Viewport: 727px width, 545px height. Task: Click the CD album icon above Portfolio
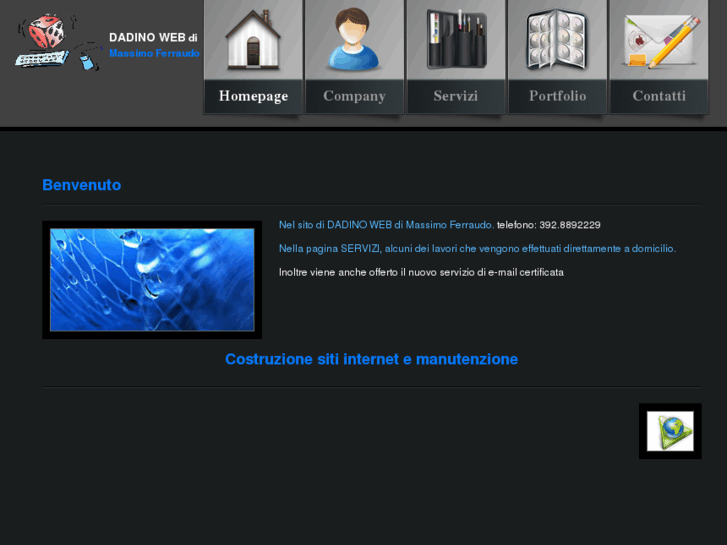coord(557,40)
